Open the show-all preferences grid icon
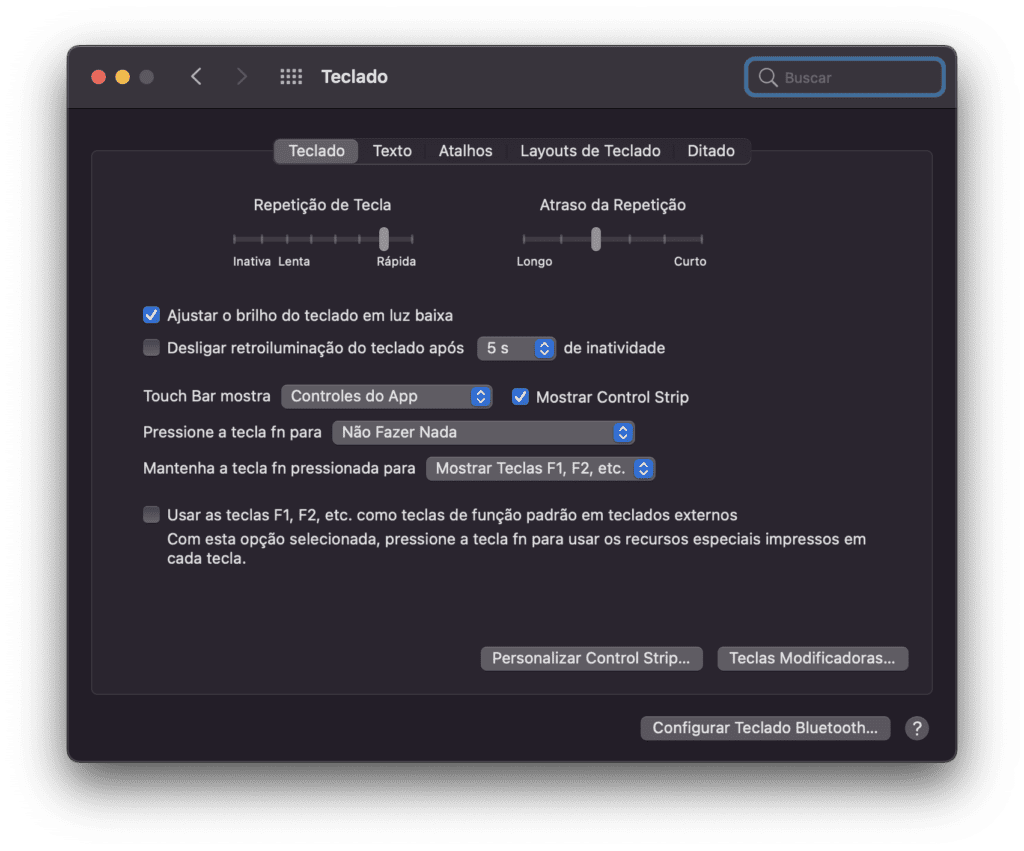This screenshot has width=1024, height=851. [291, 77]
